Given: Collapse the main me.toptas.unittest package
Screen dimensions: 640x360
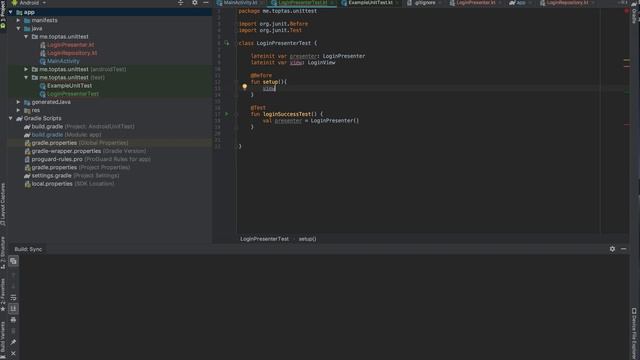Looking at the screenshot, I should pos(26,37).
